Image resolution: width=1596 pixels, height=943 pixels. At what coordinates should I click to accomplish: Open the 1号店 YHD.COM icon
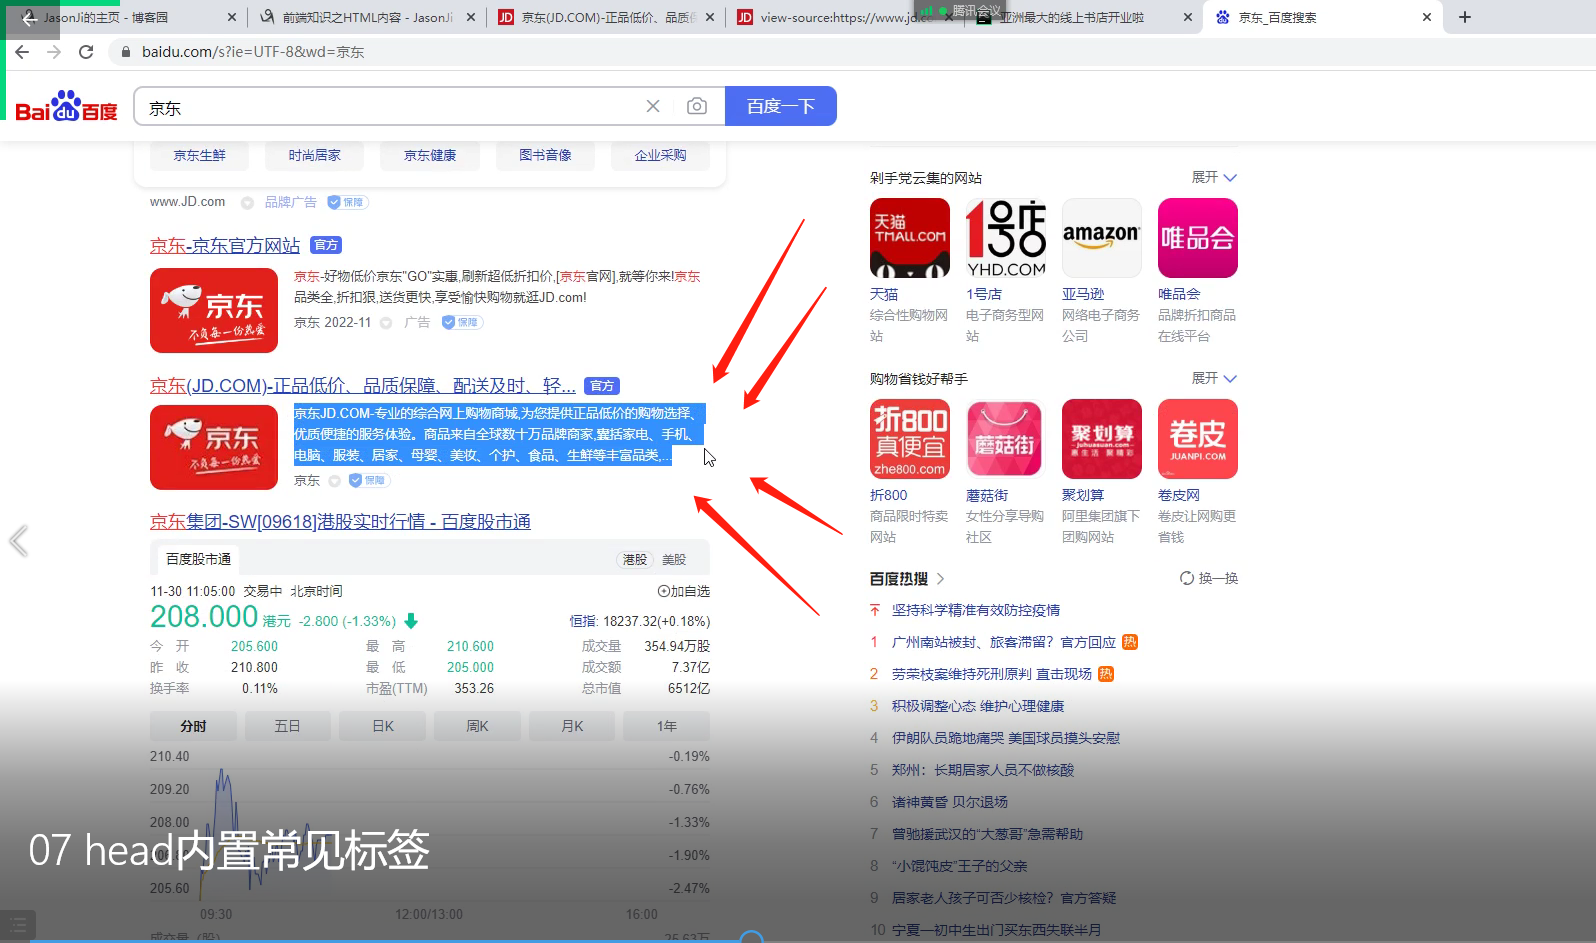tap(1006, 238)
